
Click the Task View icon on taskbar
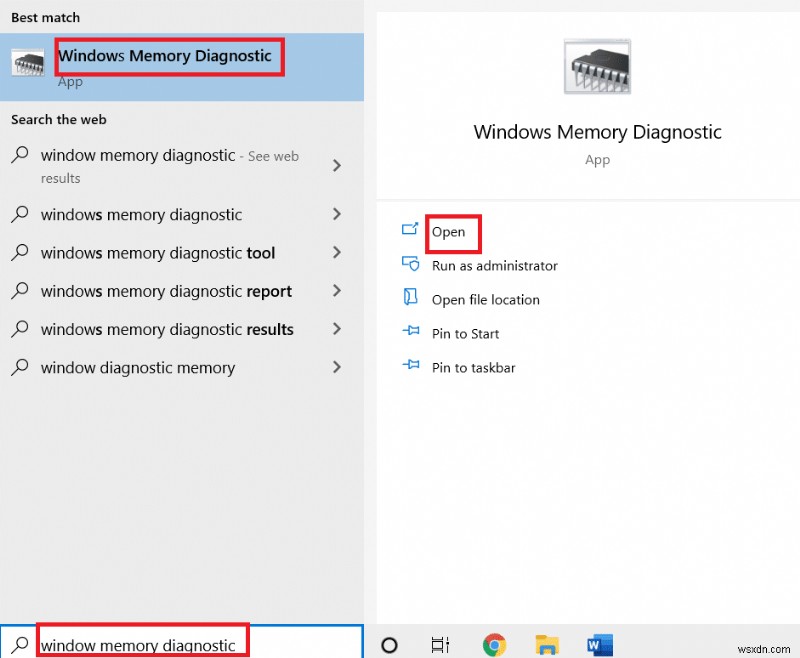[440, 645]
